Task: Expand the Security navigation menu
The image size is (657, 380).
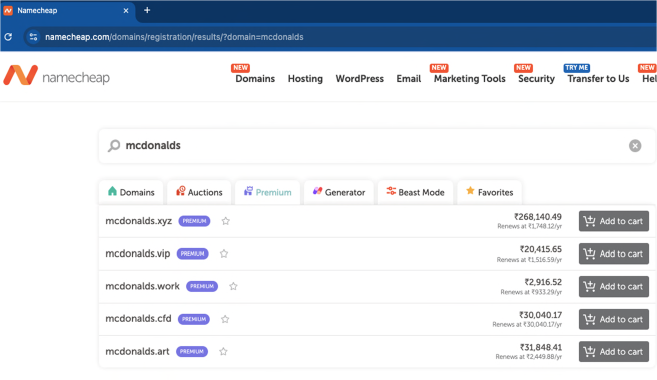Action: [x=536, y=79]
